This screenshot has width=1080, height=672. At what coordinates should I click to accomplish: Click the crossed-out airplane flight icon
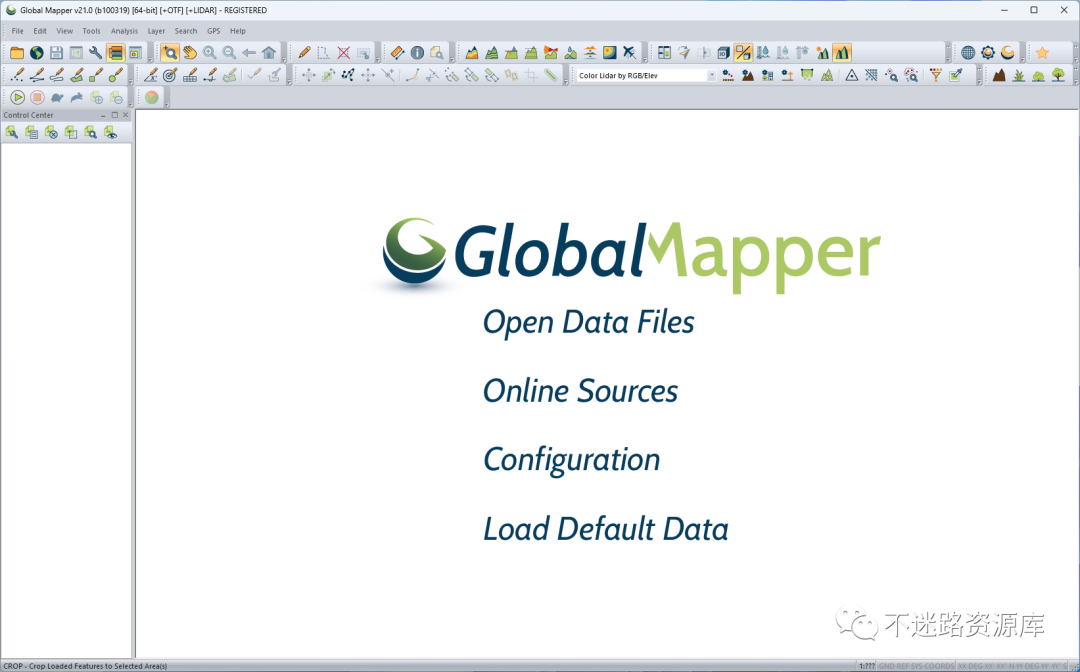tap(630, 53)
